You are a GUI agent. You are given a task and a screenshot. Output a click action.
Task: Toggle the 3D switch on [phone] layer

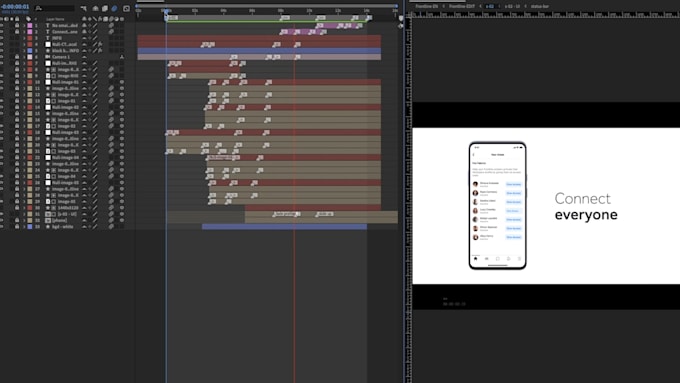(122, 220)
